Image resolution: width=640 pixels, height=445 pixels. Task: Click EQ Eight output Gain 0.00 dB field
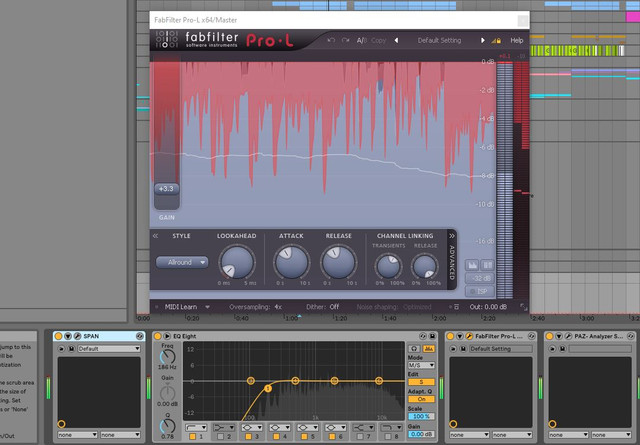click(421, 434)
